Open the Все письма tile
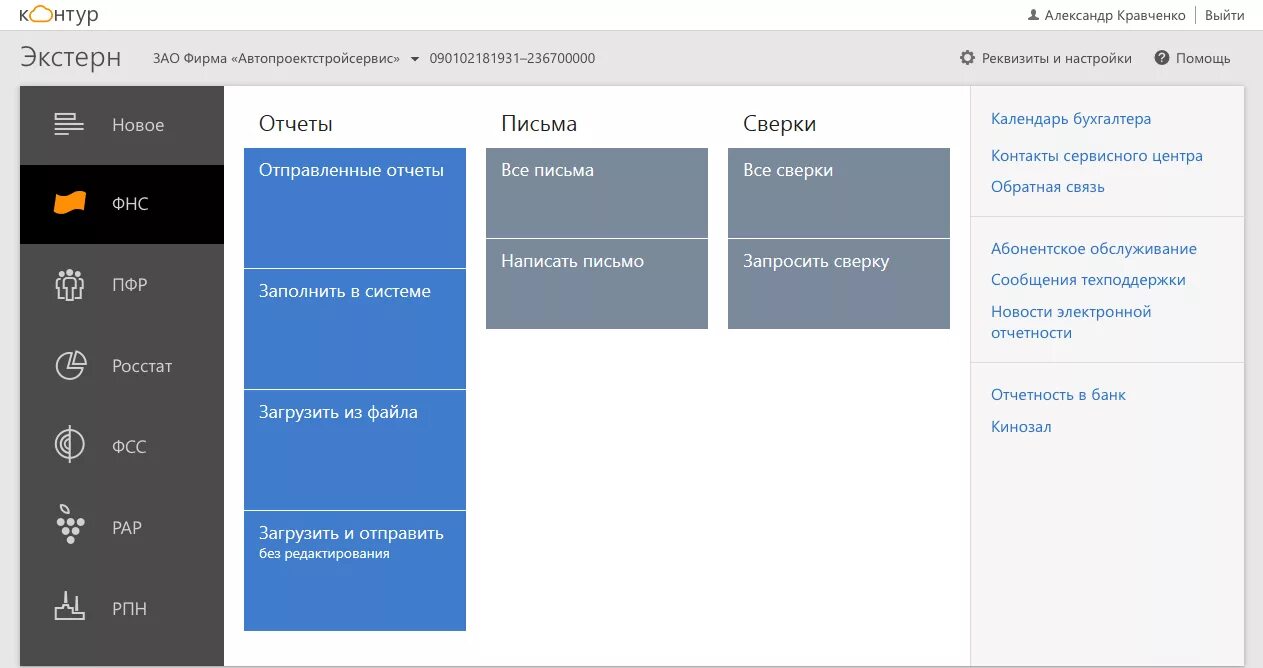1263x668 pixels. [x=597, y=193]
